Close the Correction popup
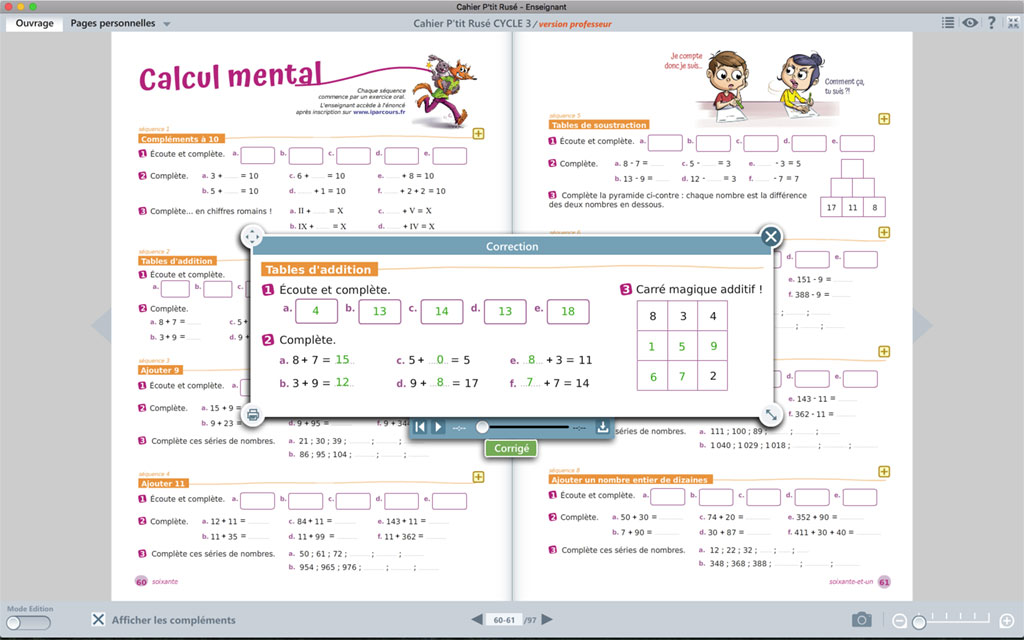The height and width of the screenshot is (640, 1024). coord(771,236)
